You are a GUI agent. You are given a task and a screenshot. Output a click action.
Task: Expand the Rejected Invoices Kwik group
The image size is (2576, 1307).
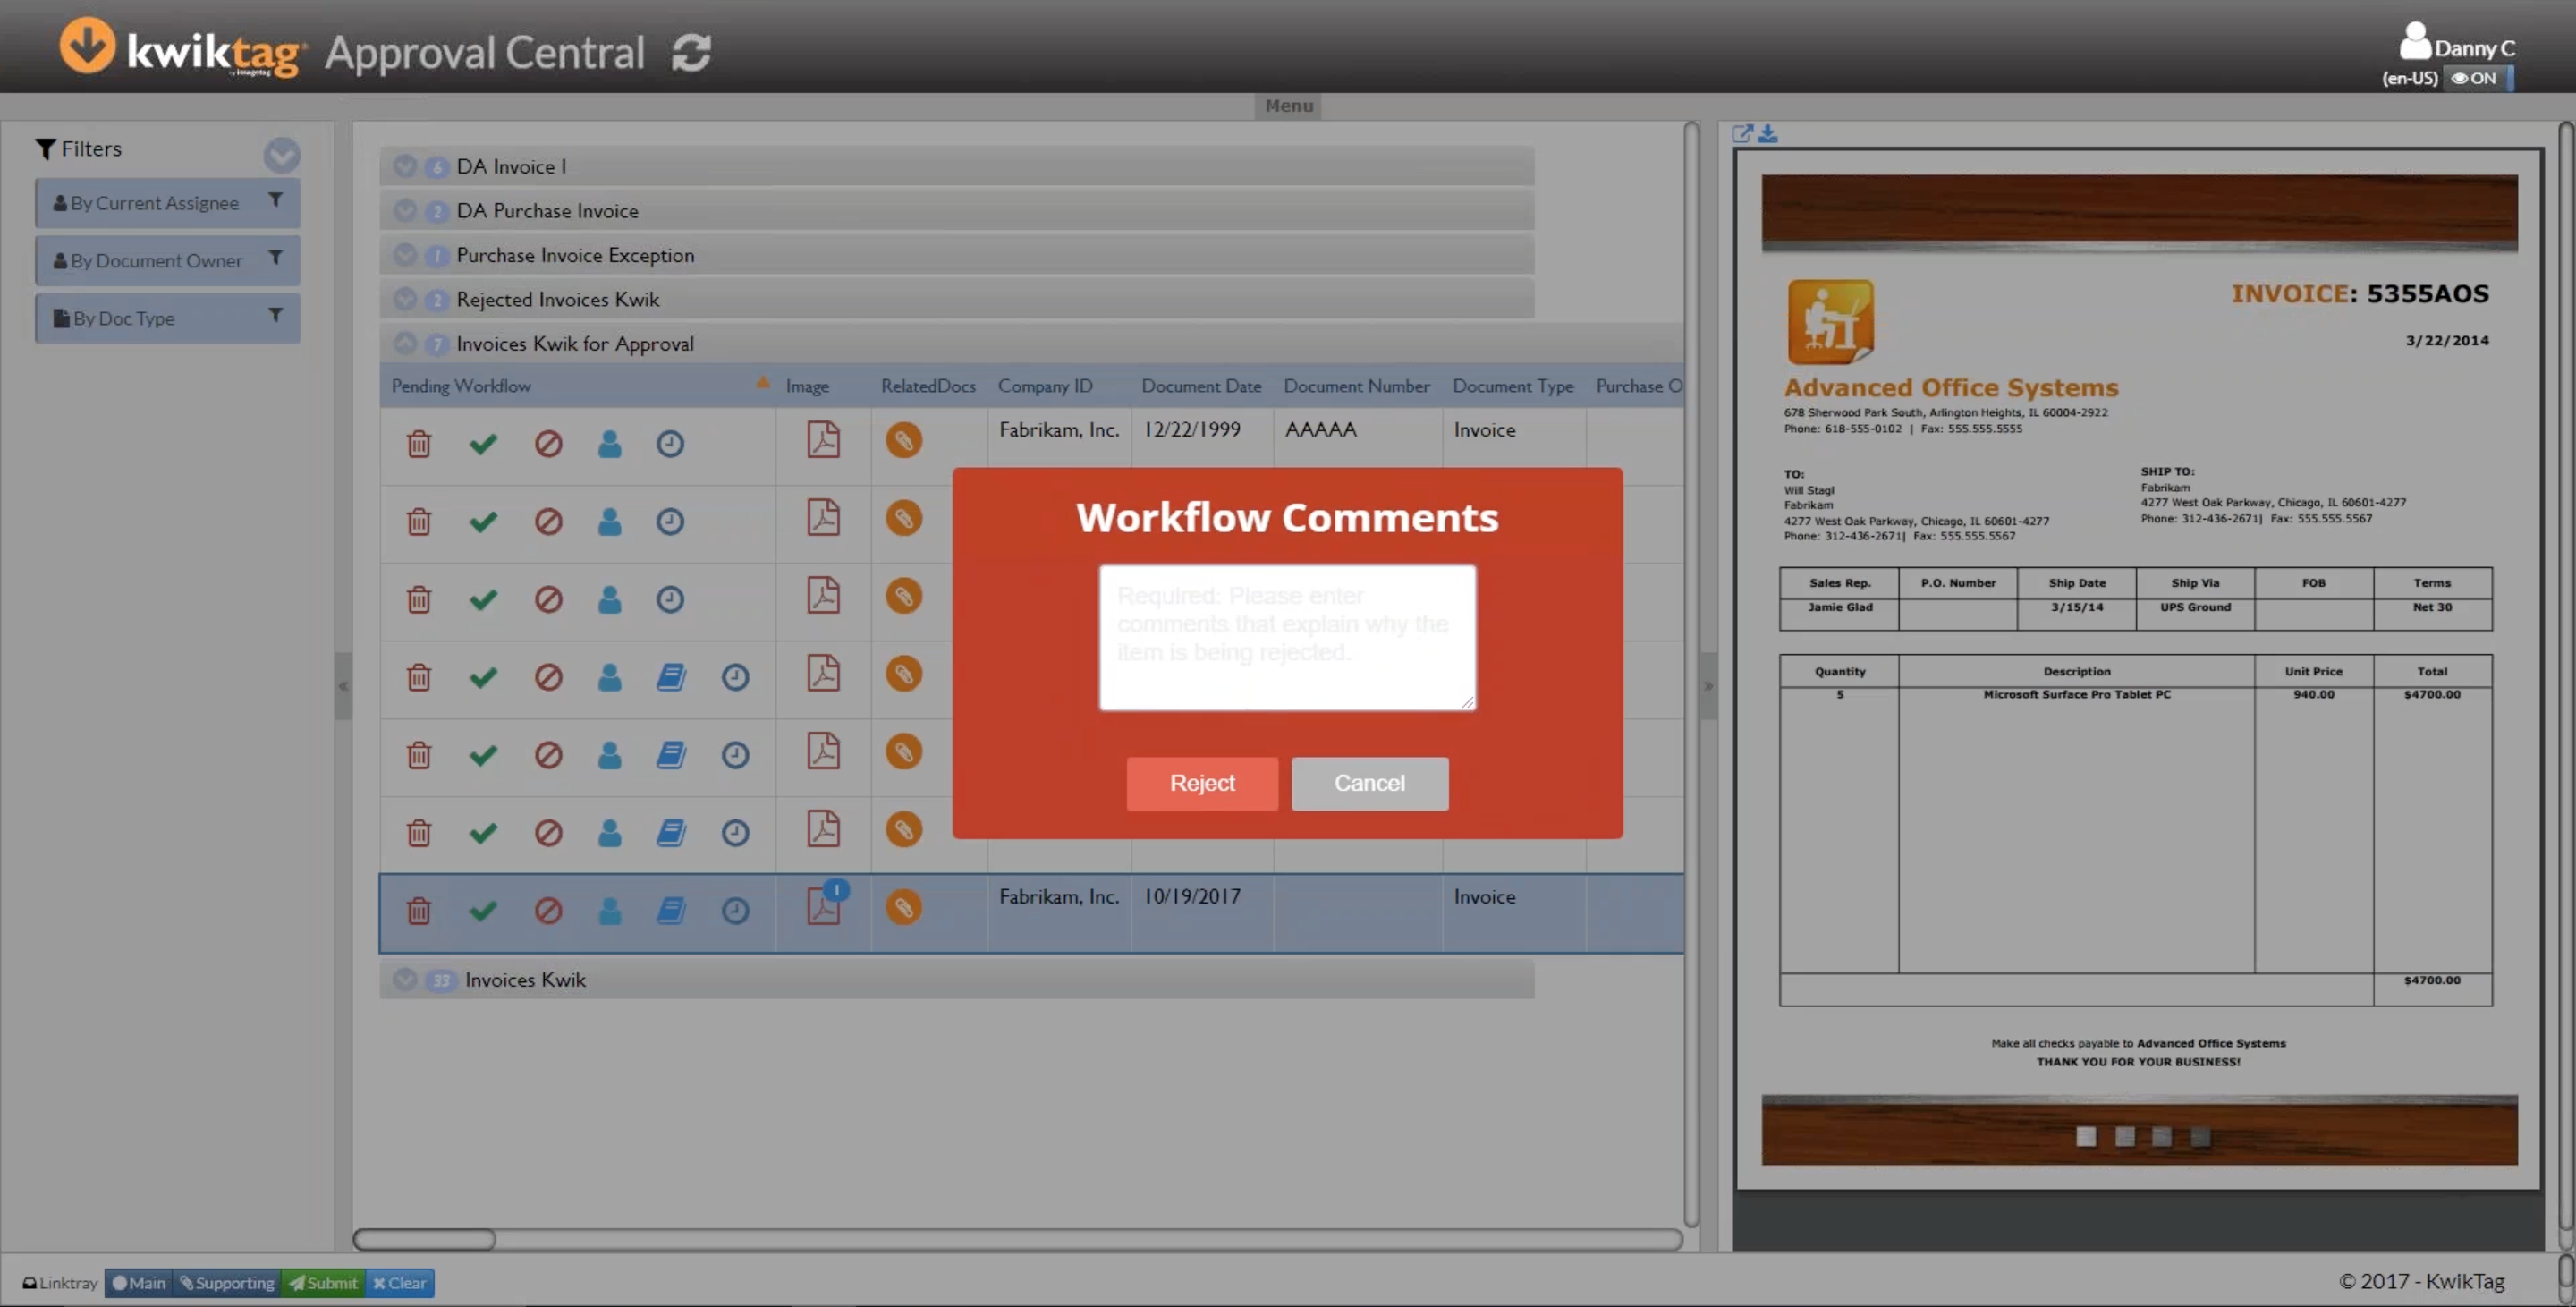pos(405,298)
